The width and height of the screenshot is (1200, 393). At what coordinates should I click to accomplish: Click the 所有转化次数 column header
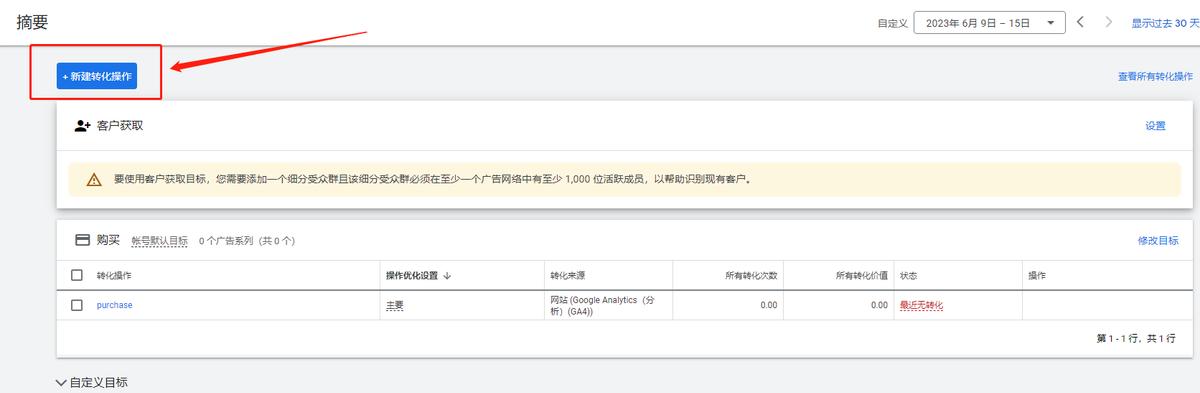point(751,275)
